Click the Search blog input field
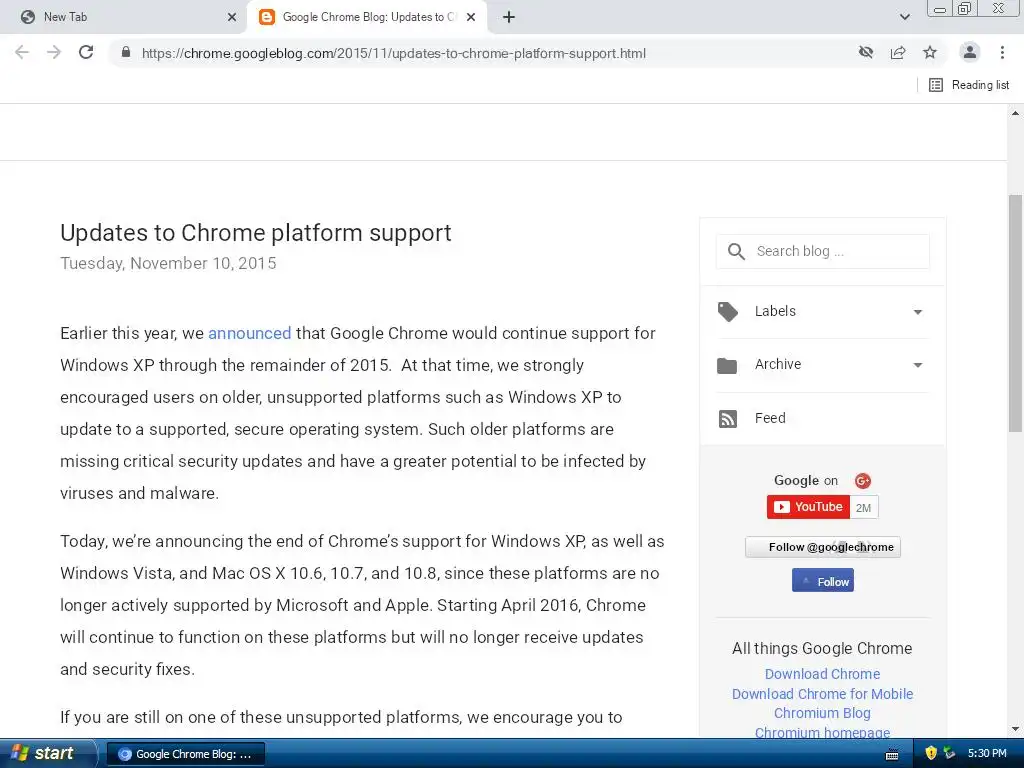 tap(823, 251)
